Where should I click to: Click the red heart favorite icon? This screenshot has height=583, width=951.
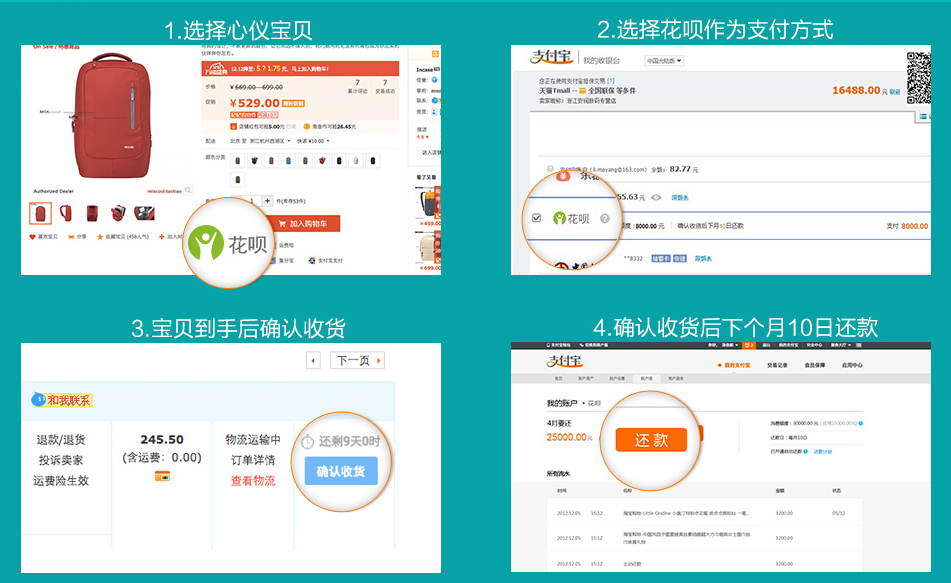[x=33, y=237]
